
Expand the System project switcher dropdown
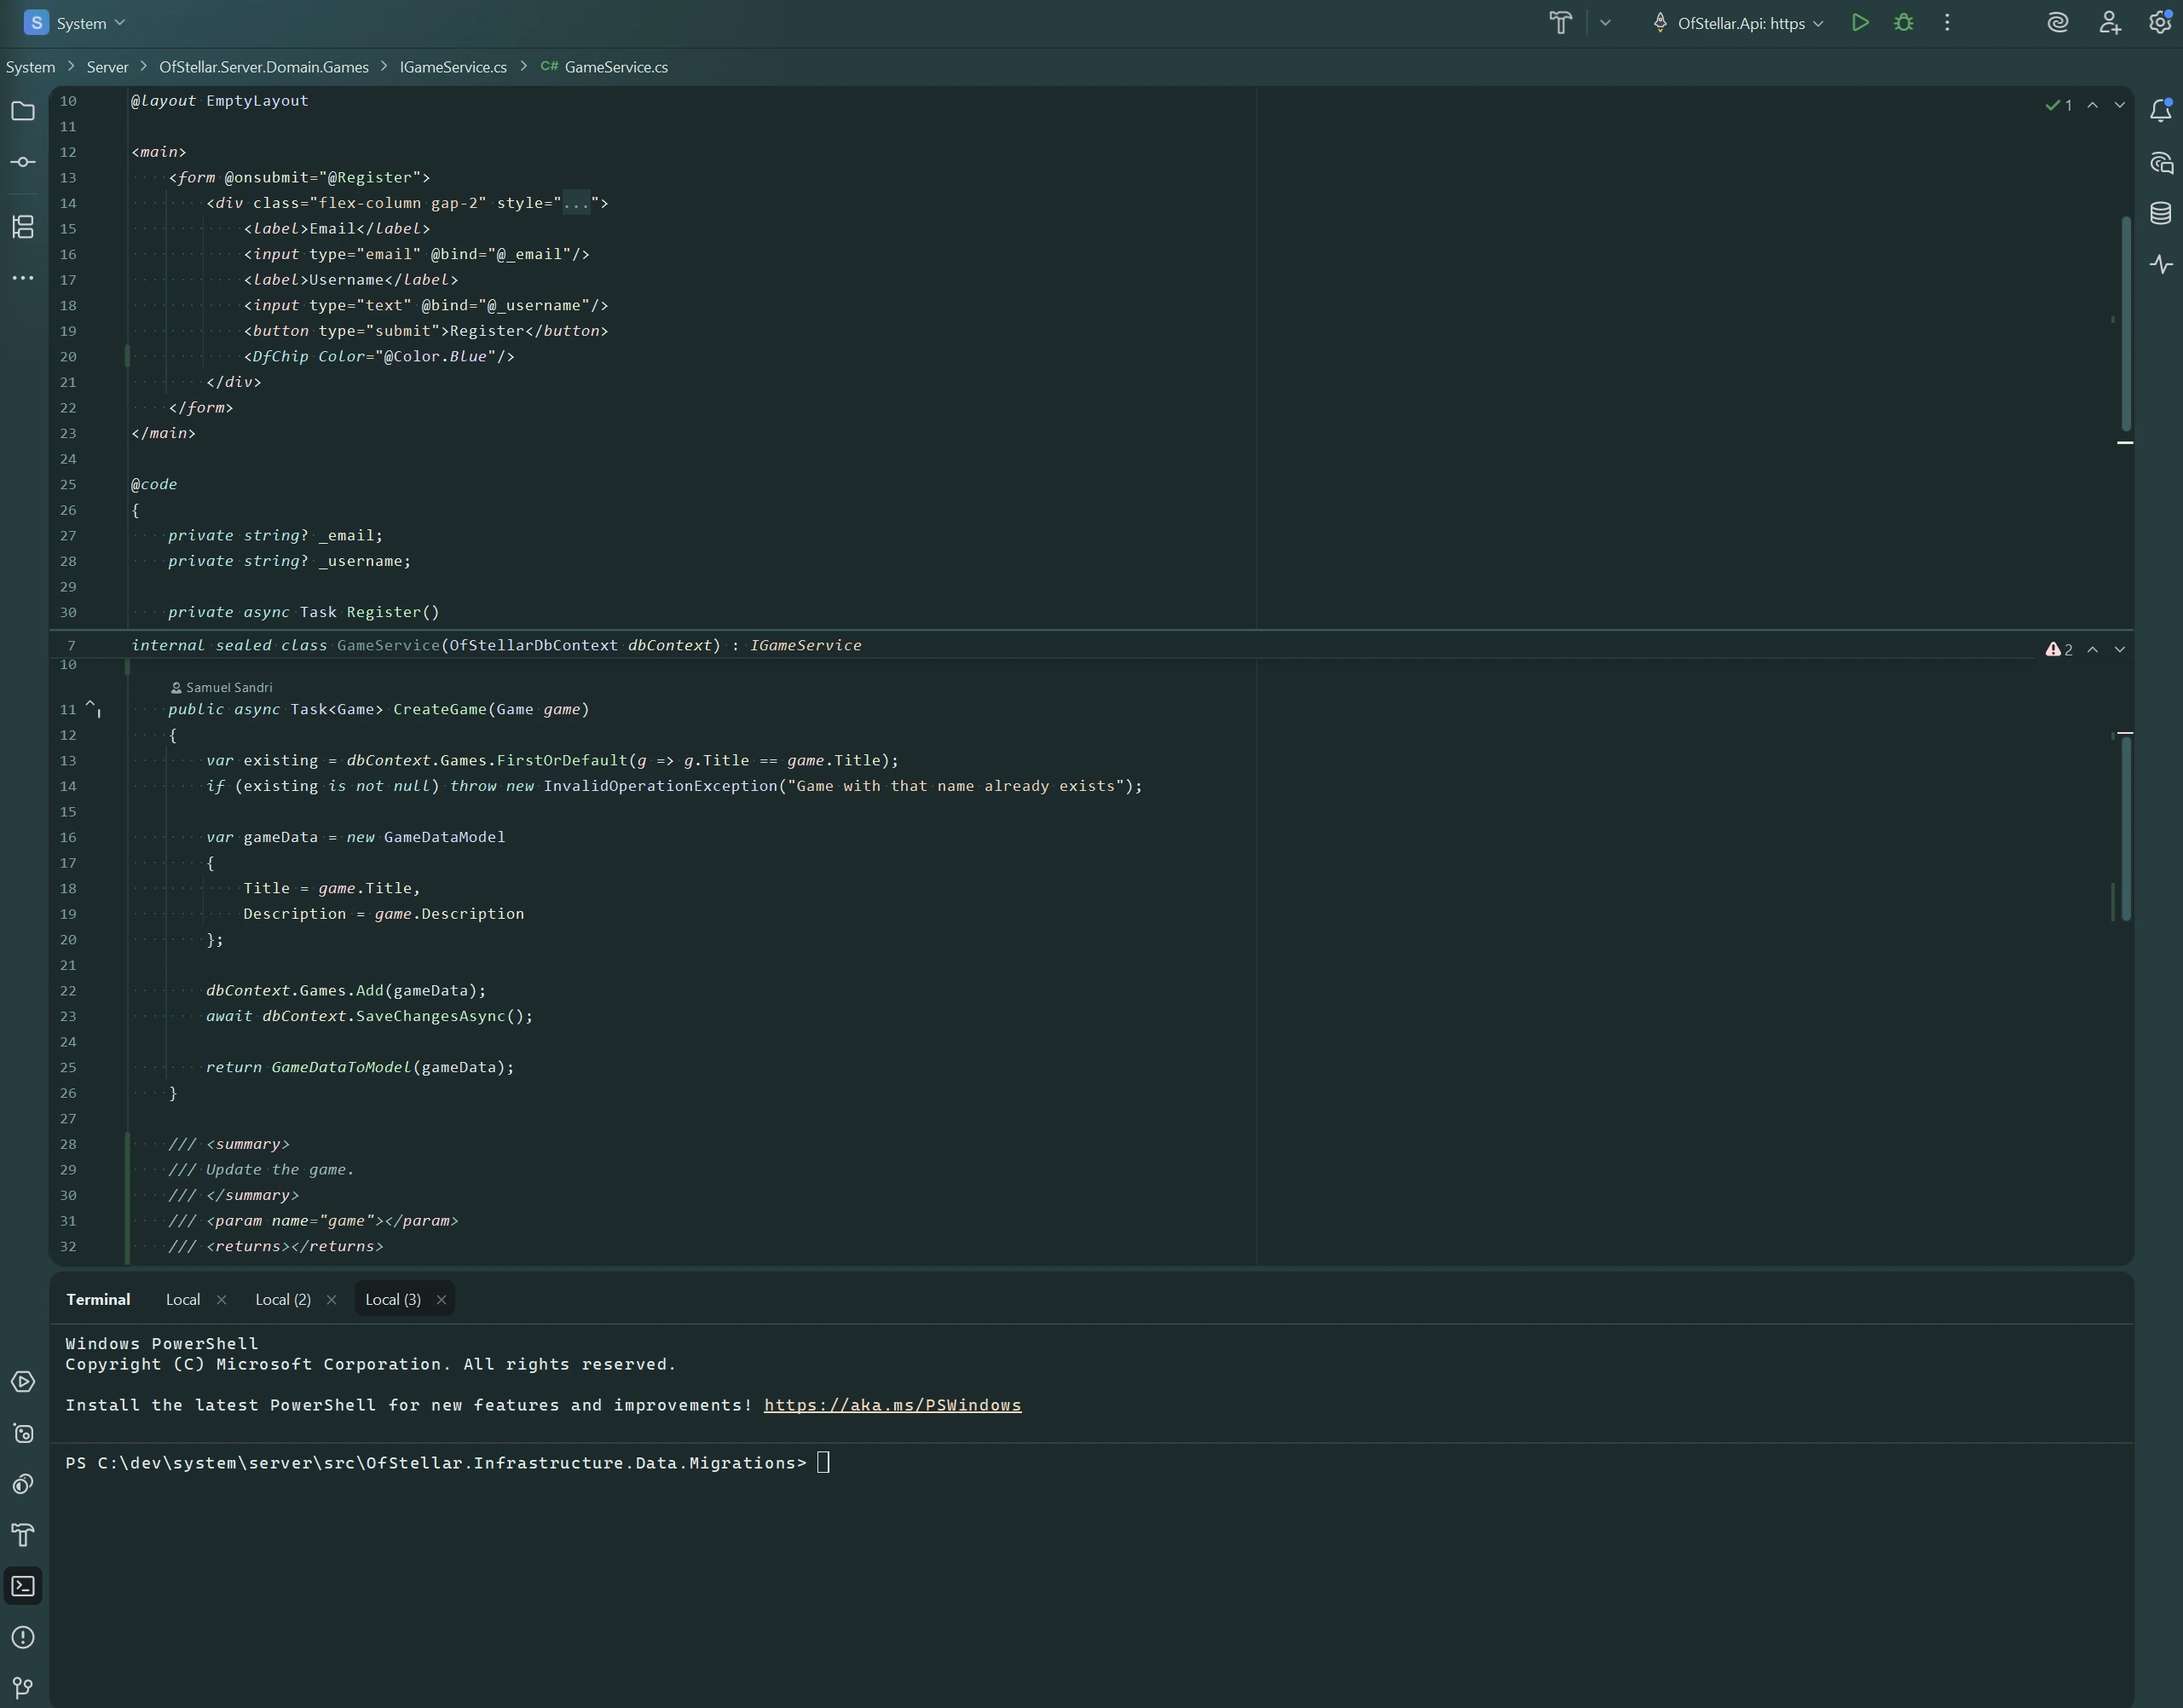[x=120, y=22]
